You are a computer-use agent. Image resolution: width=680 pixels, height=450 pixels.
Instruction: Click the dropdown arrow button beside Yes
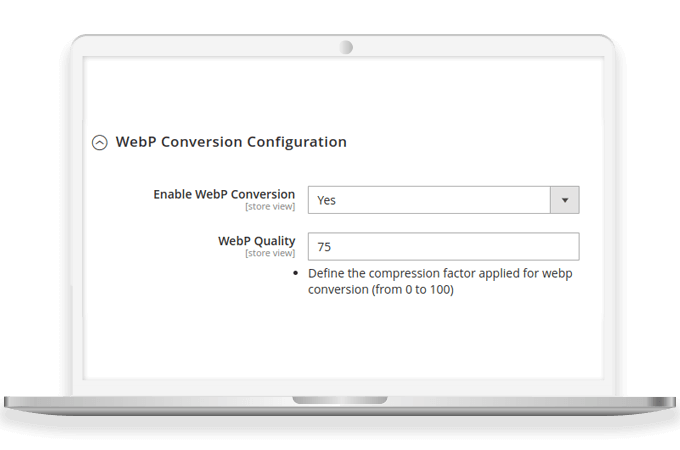pyautogui.click(x=565, y=200)
